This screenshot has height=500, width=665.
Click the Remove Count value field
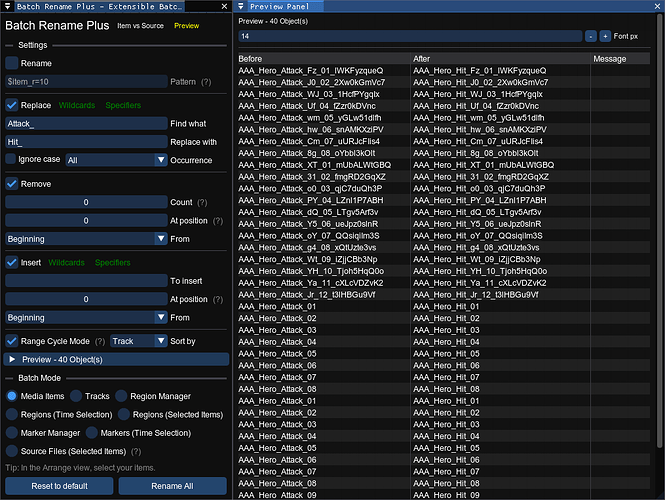[86, 202]
